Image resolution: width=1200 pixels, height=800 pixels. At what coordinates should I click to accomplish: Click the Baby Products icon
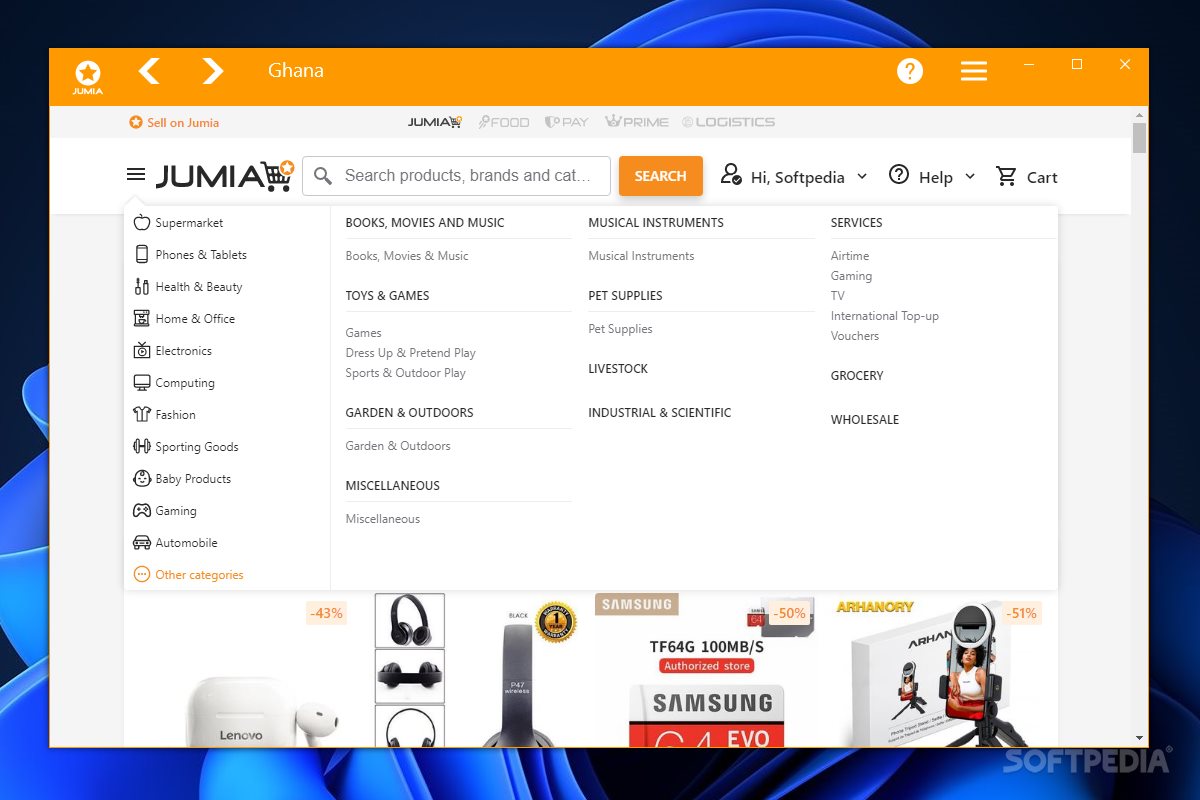[x=142, y=478]
